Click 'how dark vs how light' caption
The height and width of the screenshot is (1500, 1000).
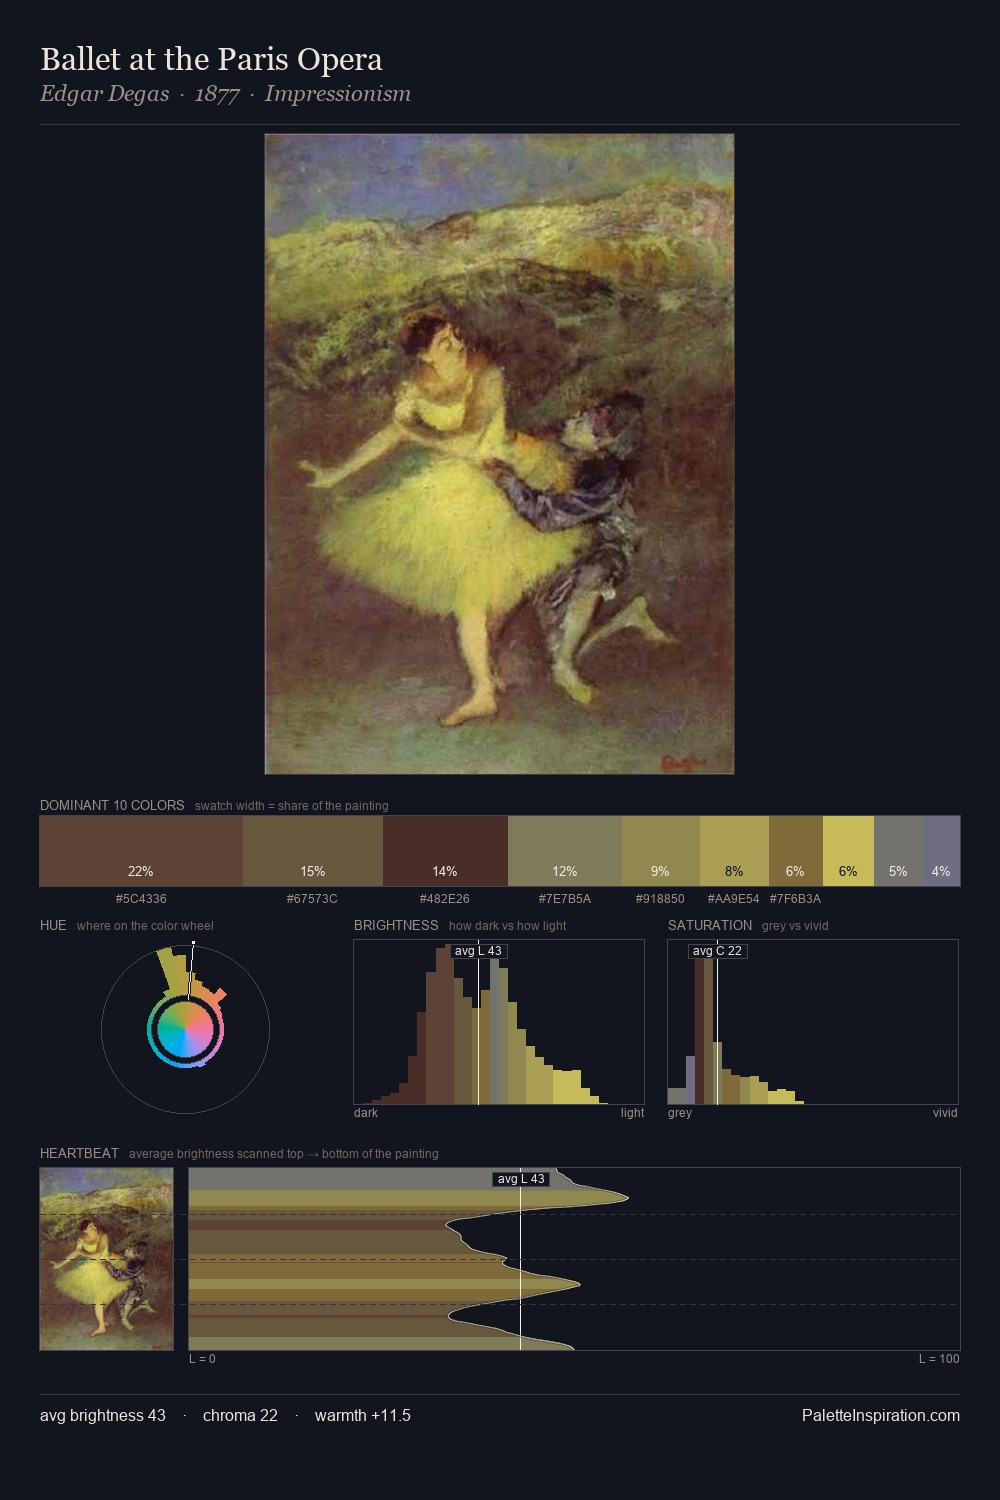[507, 925]
